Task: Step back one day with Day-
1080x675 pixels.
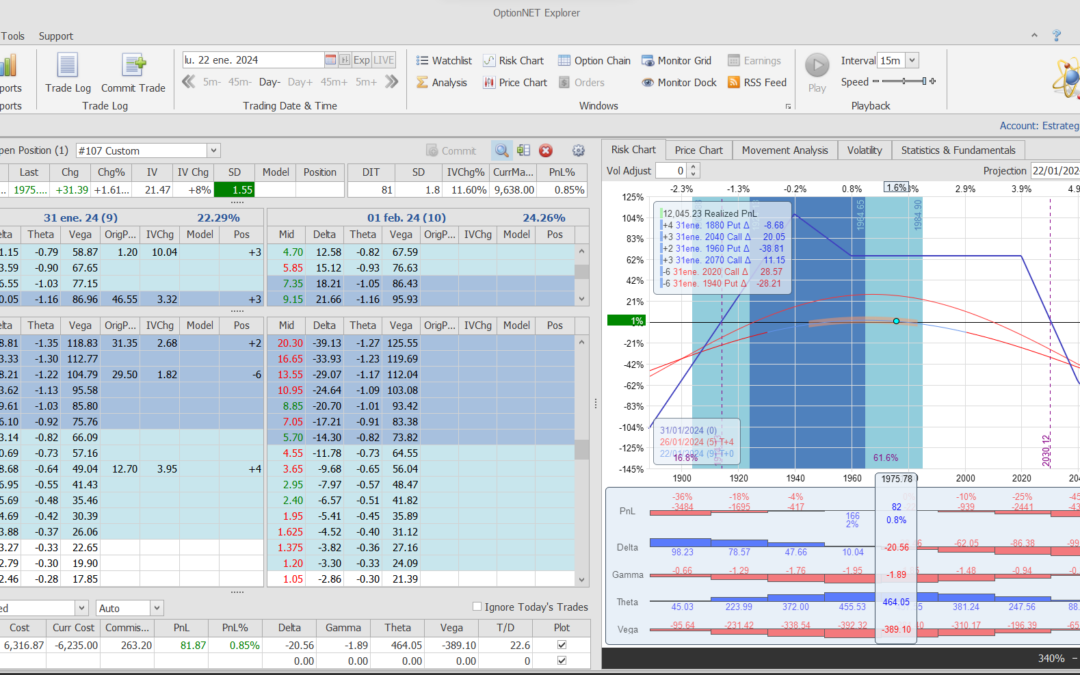Action: click(x=270, y=82)
